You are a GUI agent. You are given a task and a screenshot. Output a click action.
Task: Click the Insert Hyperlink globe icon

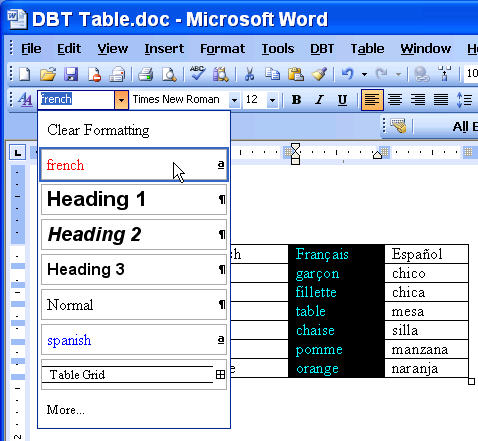(x=421, y=74)
